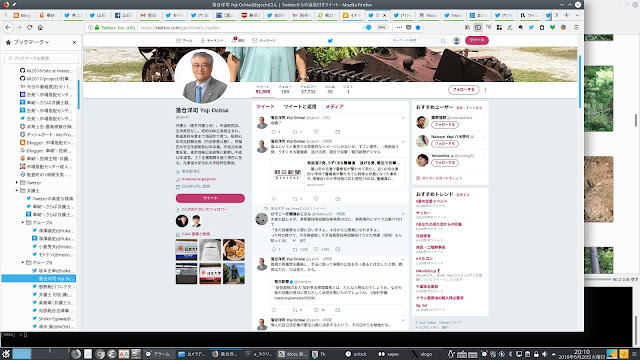Click the pink ツイート button in header
This screenshot has width=640, height=360.
tap(476, 40)
